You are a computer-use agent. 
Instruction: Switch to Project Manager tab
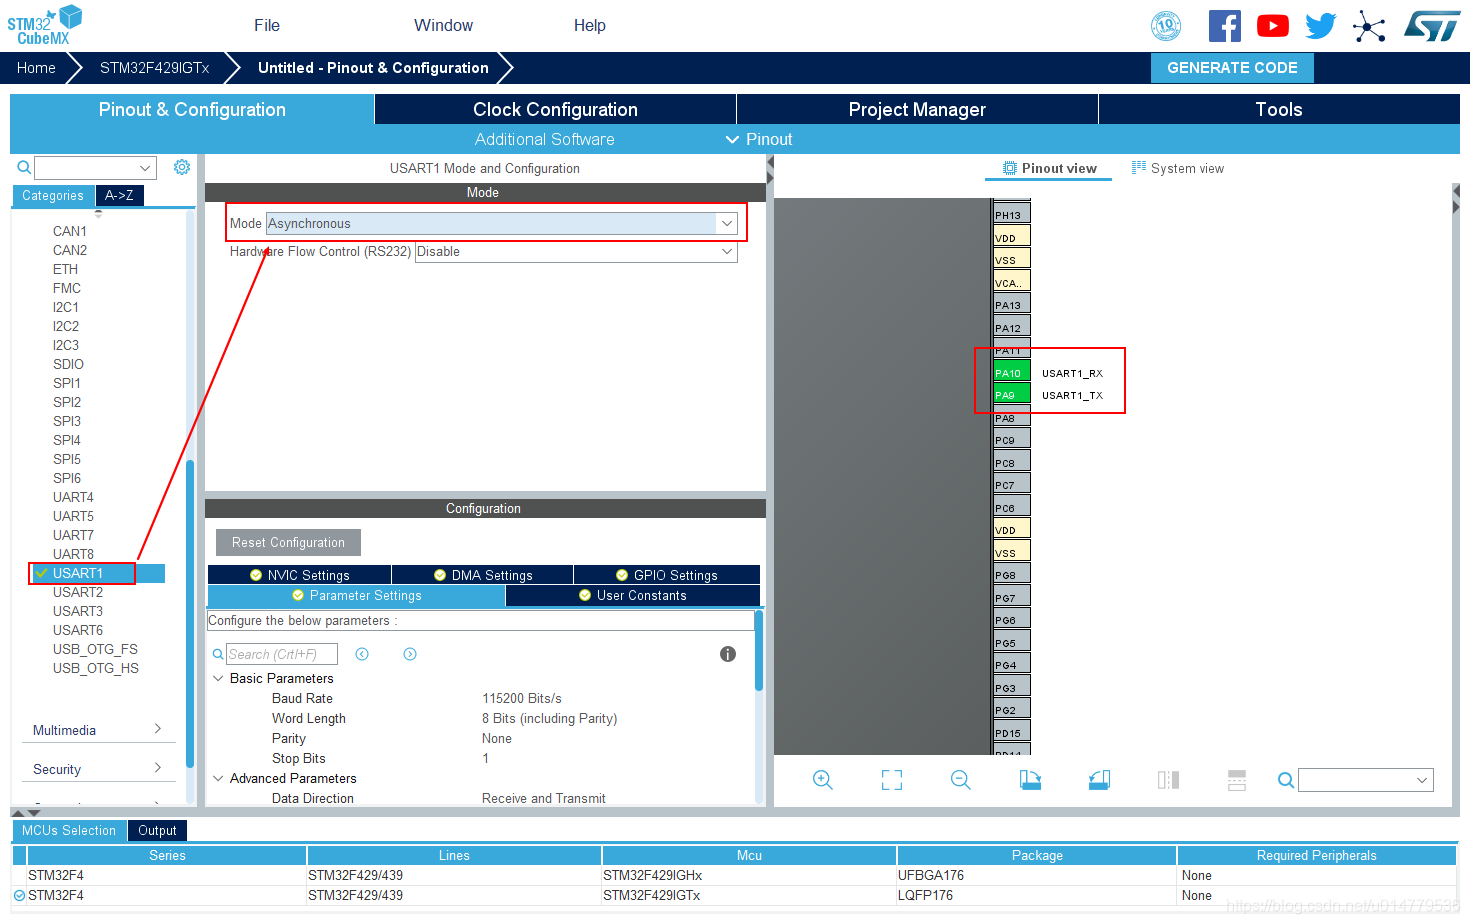click(x=917, y=109)
